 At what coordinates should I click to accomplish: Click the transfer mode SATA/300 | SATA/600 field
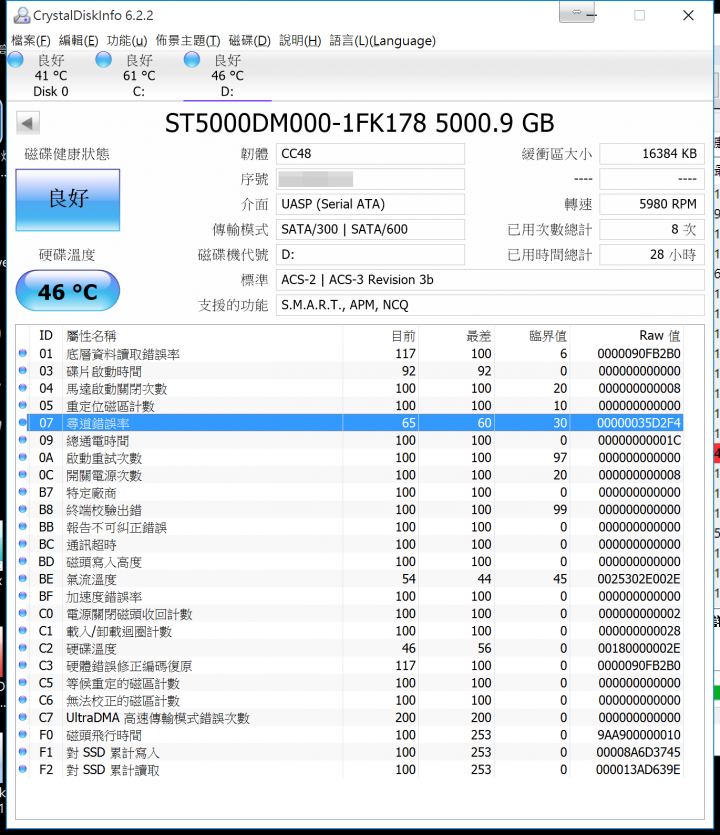pyautogui.click(x=370, y=230)
